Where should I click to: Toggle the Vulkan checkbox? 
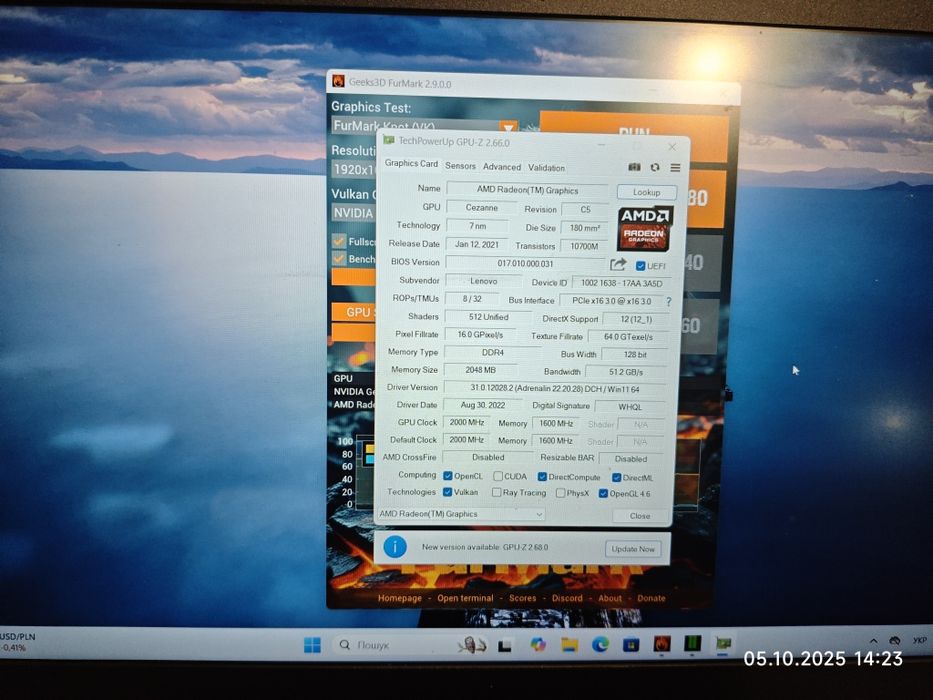447,492
